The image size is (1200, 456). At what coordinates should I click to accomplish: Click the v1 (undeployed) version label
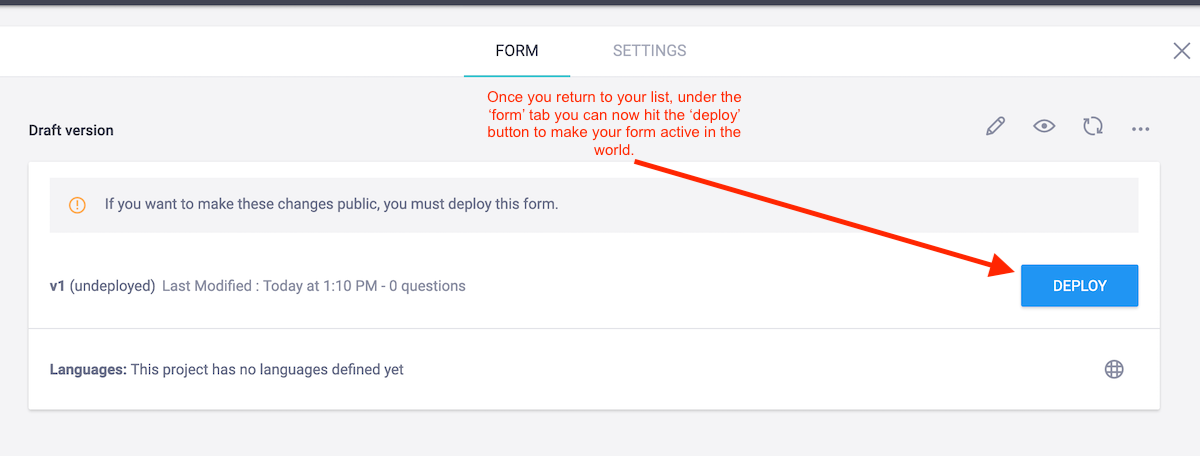pos(102,286)
